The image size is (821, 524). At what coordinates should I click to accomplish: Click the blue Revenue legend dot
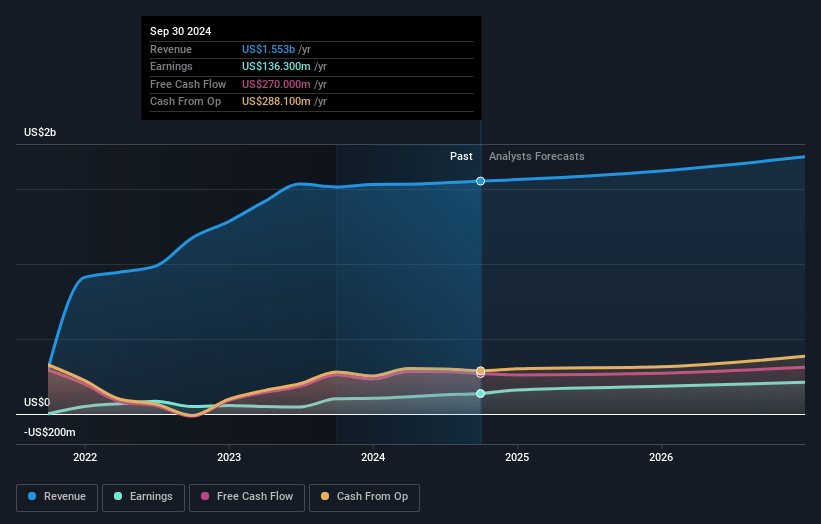[32, 496]
